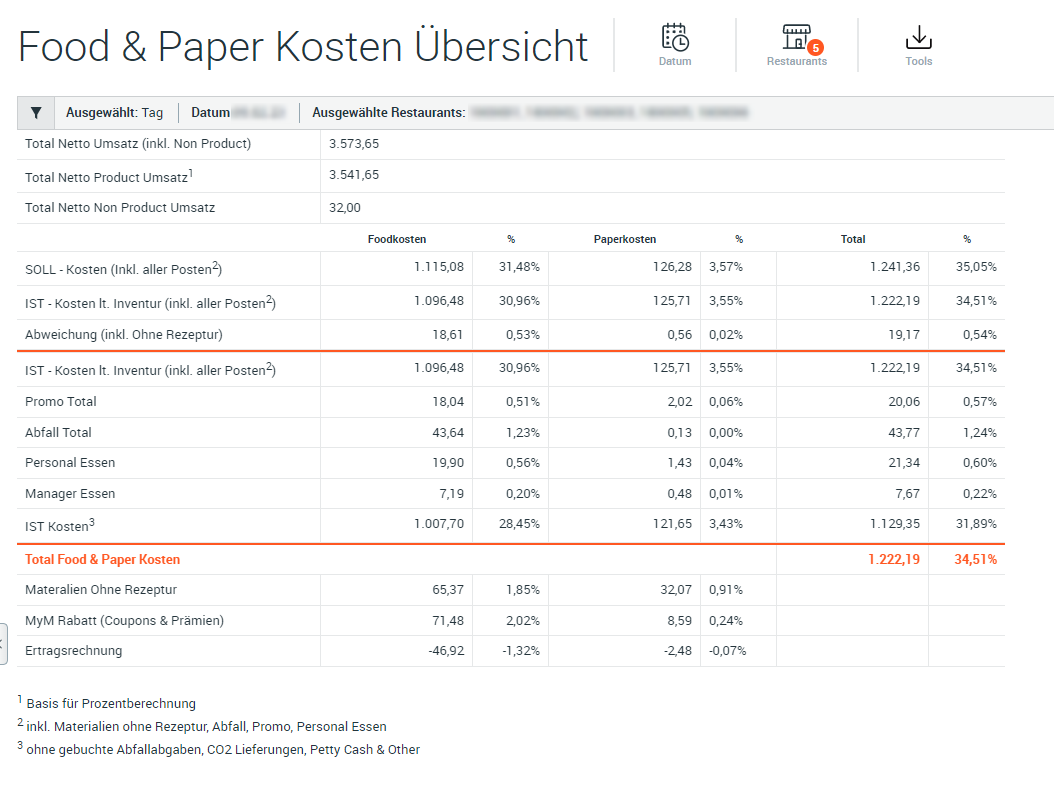Click Abweichung total value 19,17
This screenshot has width=1054, height=791.
pyautogui.click(x=904, y=335)
